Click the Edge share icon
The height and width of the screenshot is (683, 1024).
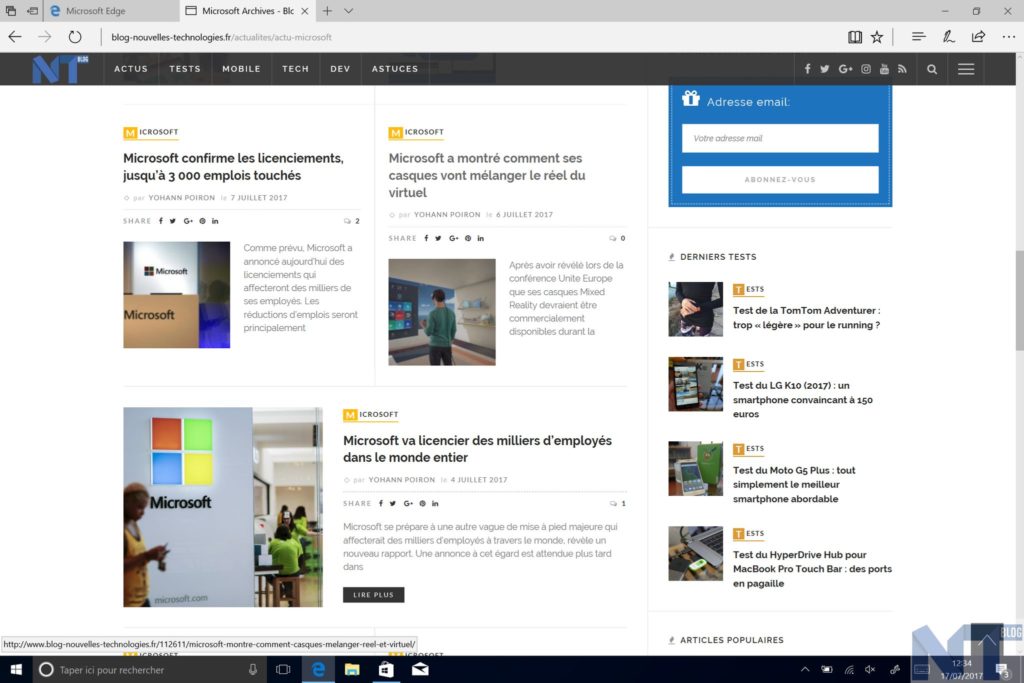point(978,37)
